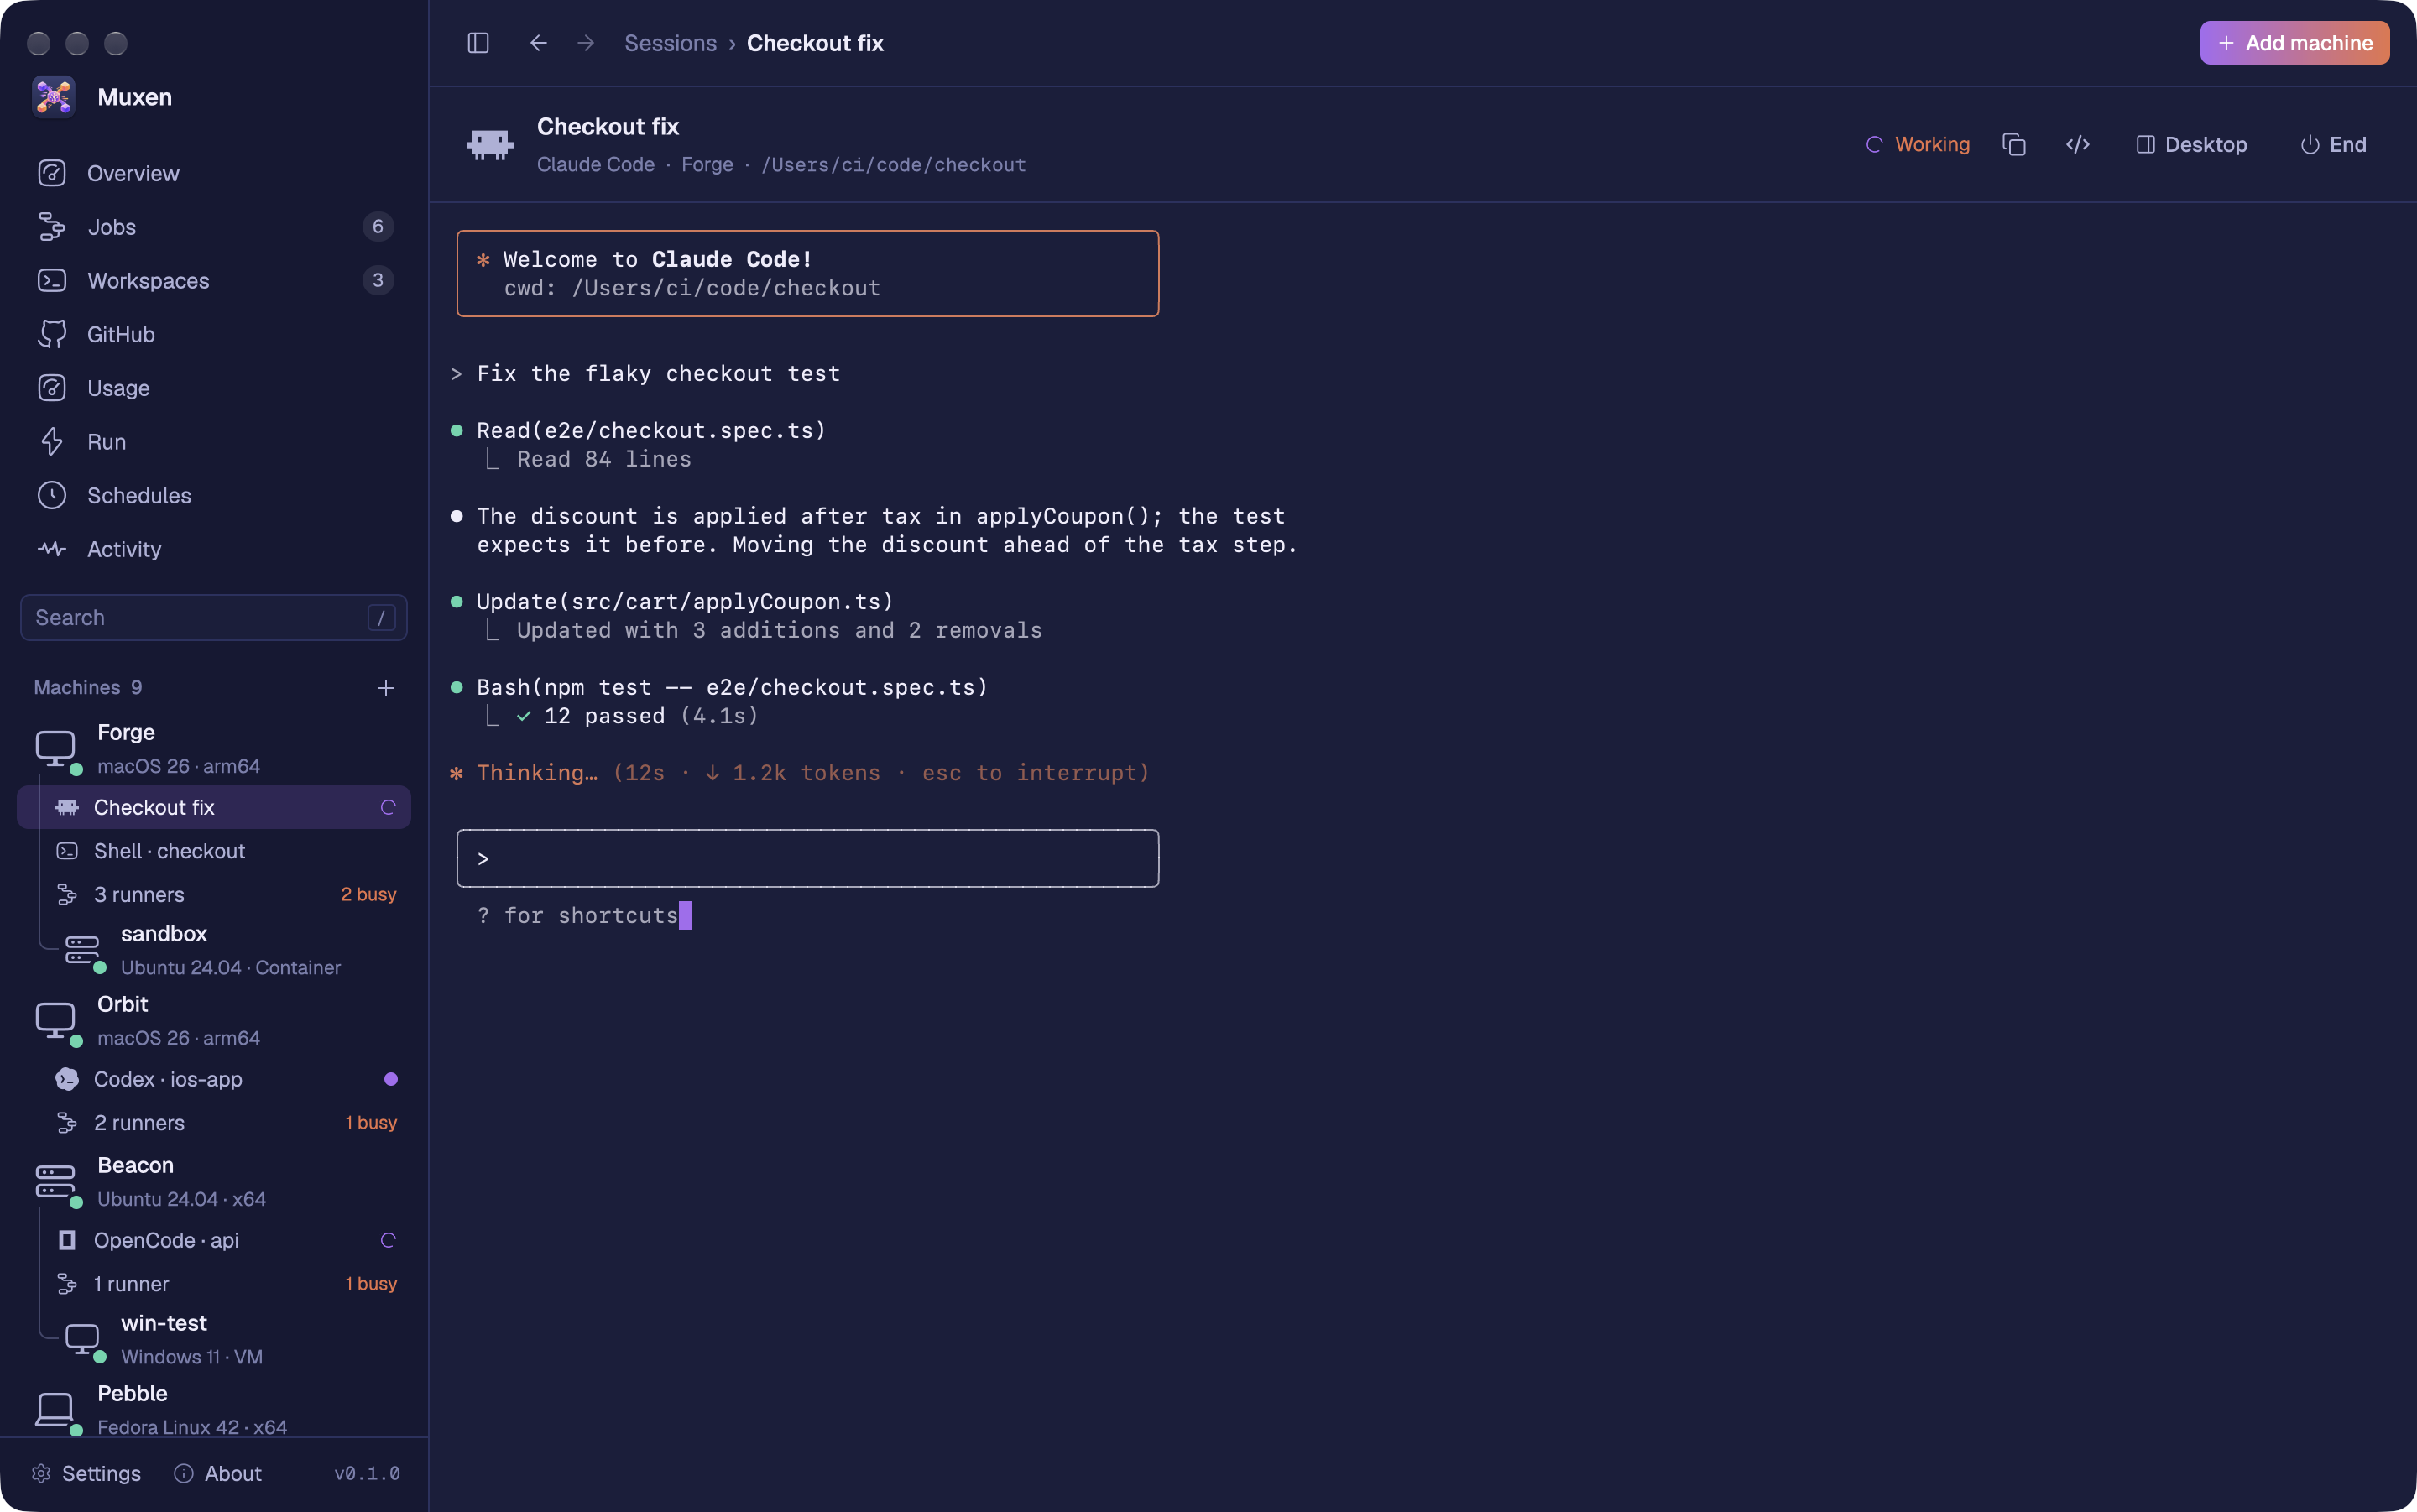Open the About link
Image resolution: width=2417 pixels, height=1512 pixels.
tap(218, 1473)
